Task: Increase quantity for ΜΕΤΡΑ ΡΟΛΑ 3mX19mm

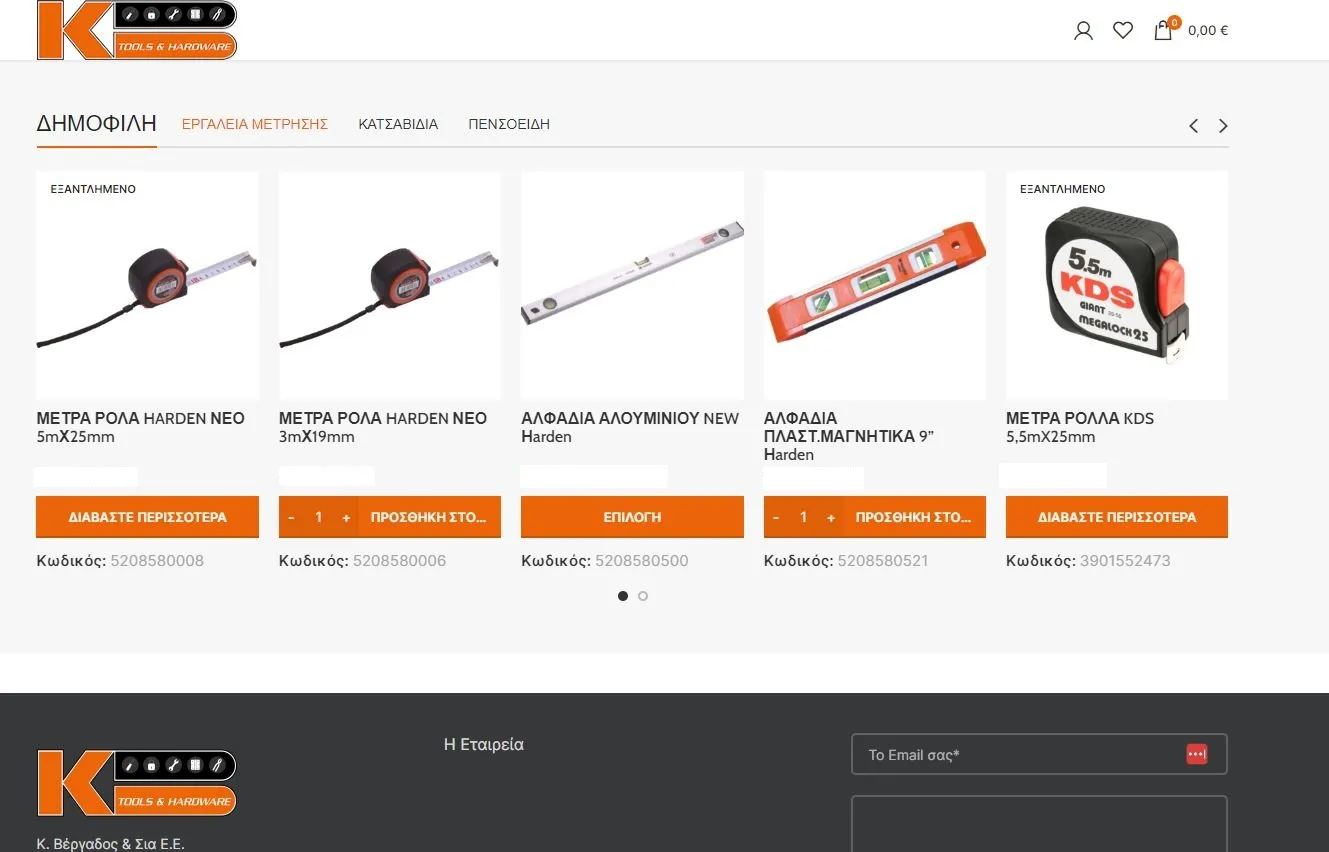Action: click(x=346, y=517)
